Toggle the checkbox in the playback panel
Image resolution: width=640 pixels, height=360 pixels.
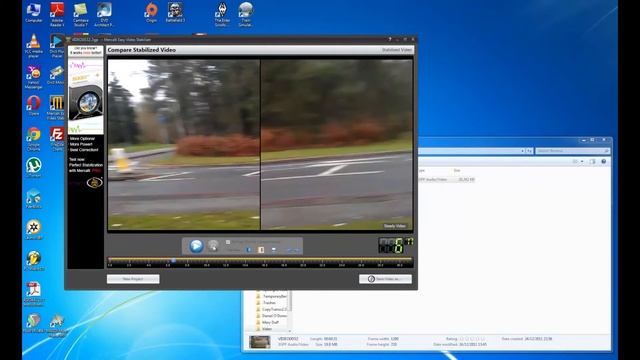(x=228, y=242)
